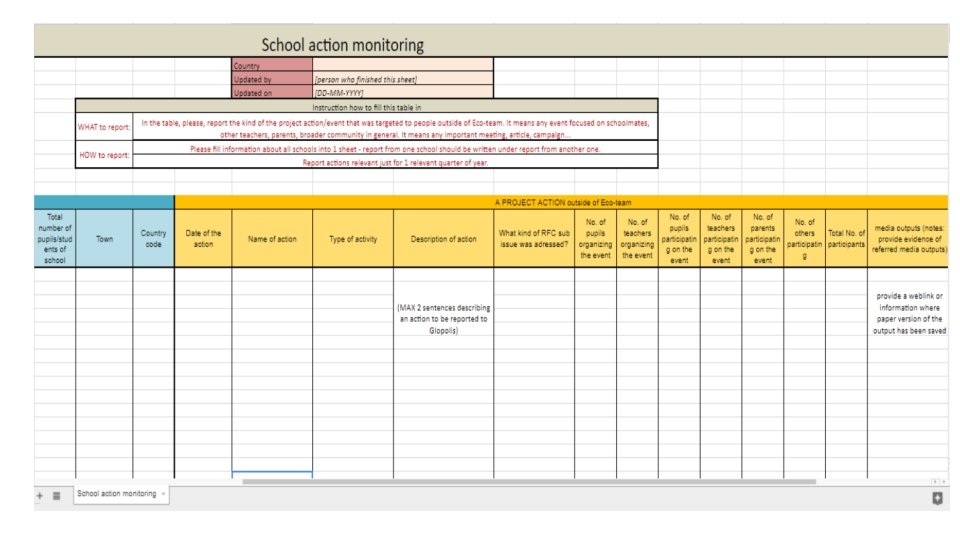Select the Name of action header
This screenshot has height=540, width=960.
[272, 238]
